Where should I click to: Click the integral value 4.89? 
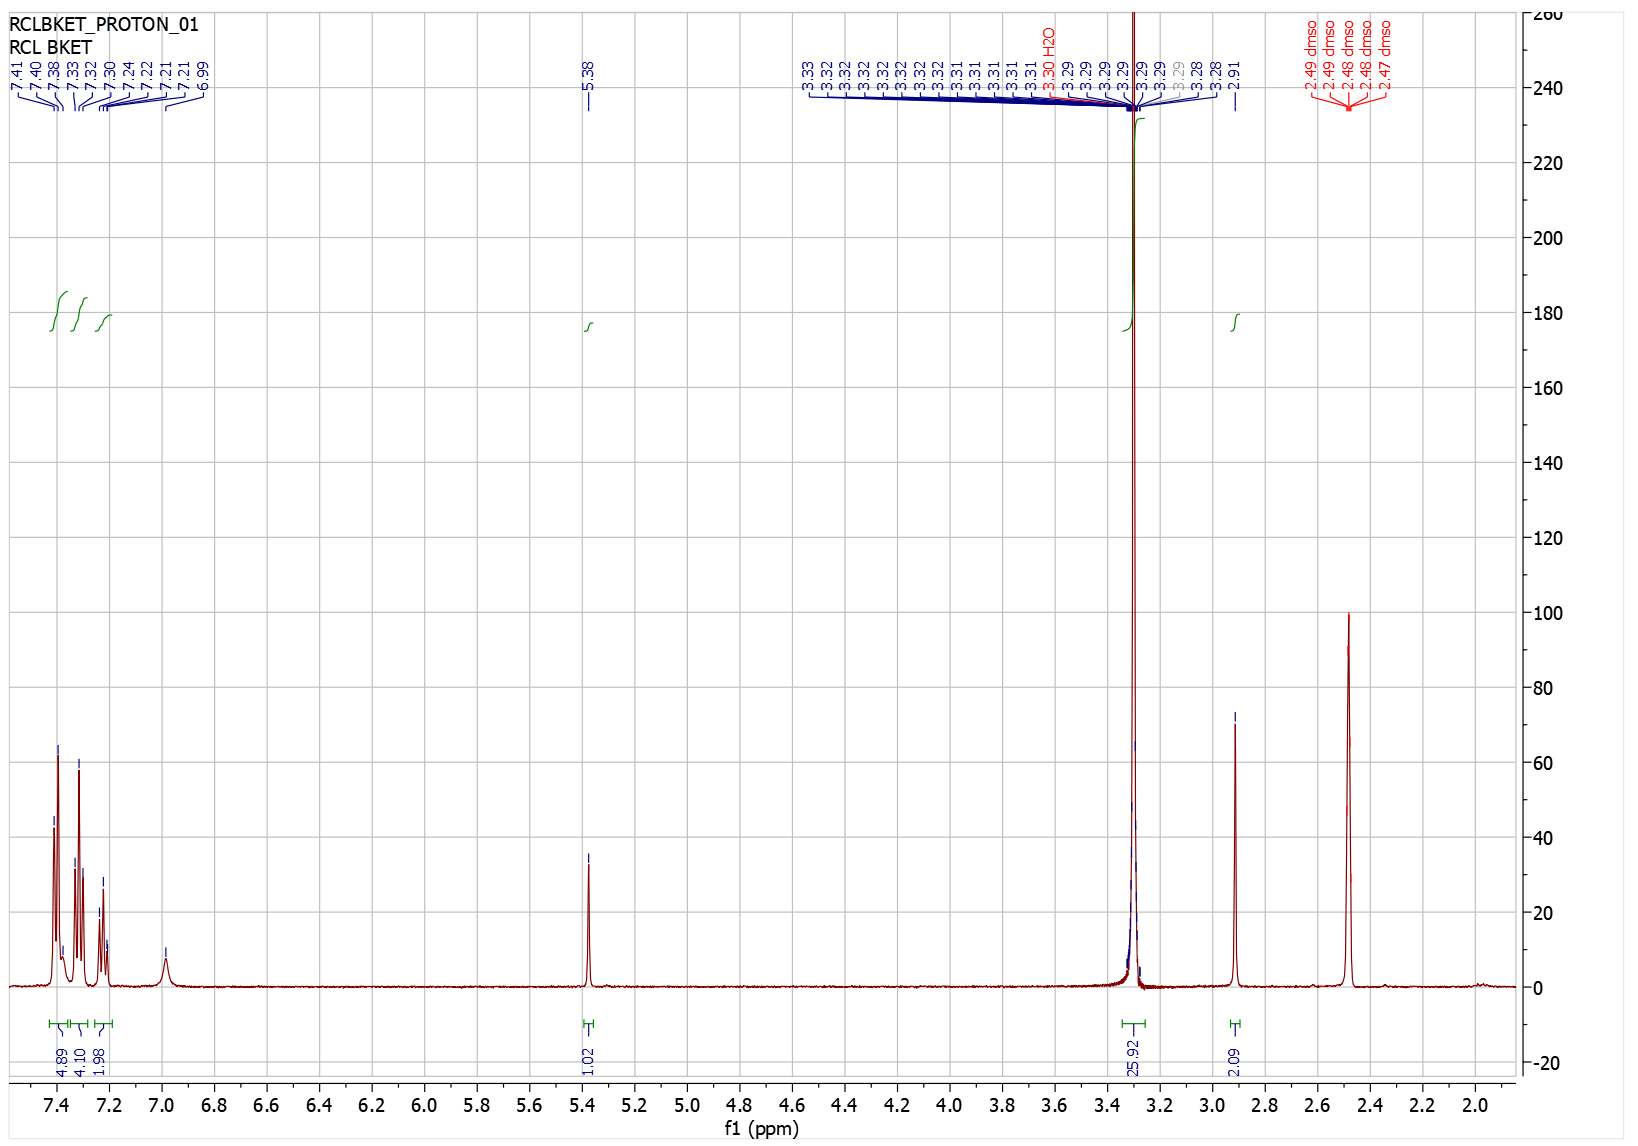click(62, 1060)
